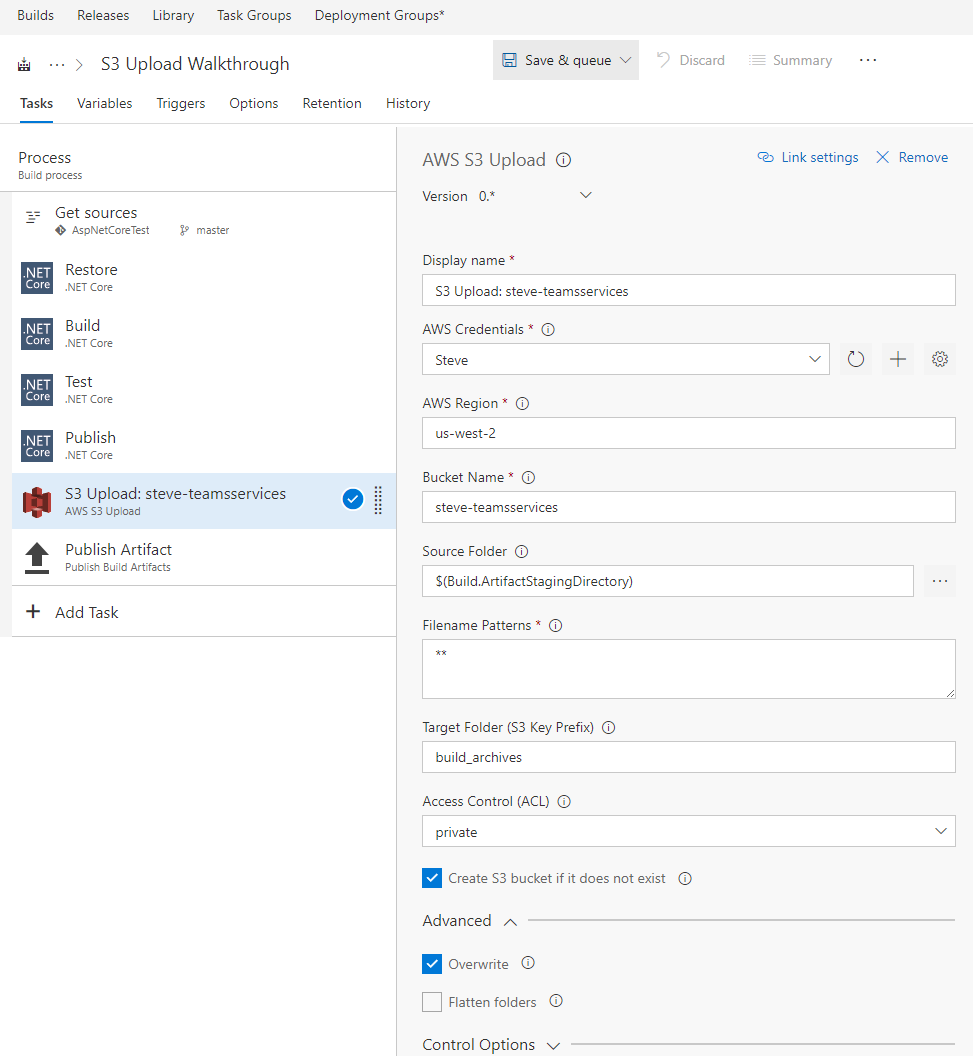Click the info icon beside AWS S3 Upload title
This screenshot has height=1056, width=973.
pos(564,160)
